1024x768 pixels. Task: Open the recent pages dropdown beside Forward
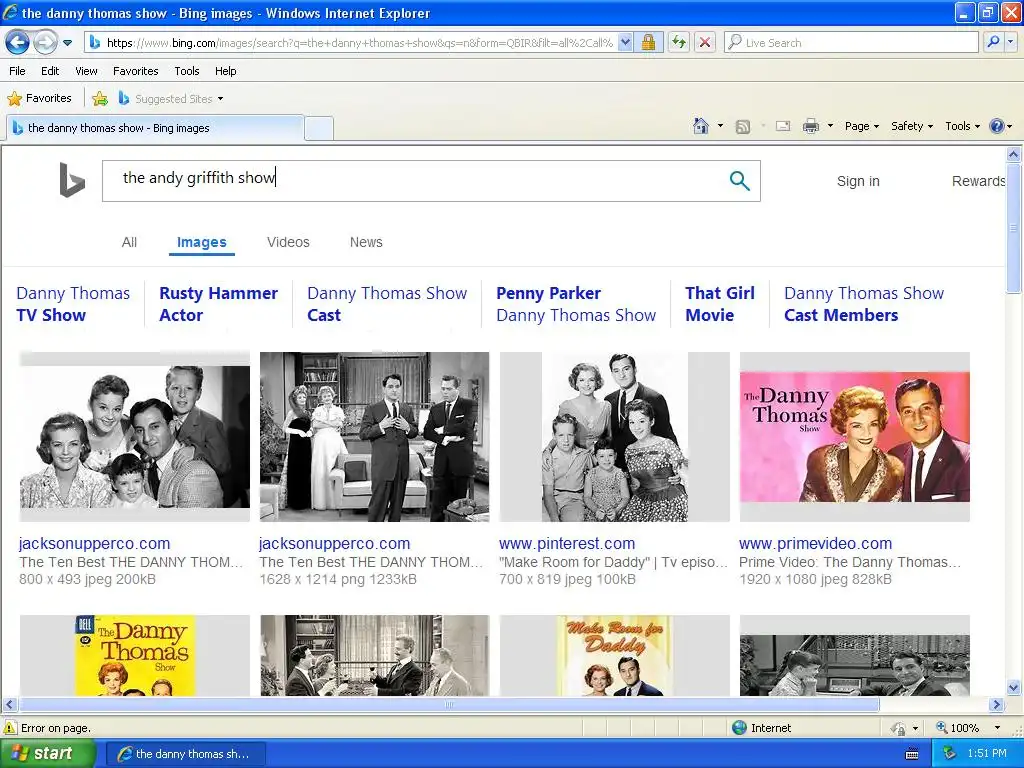[67, 43]
